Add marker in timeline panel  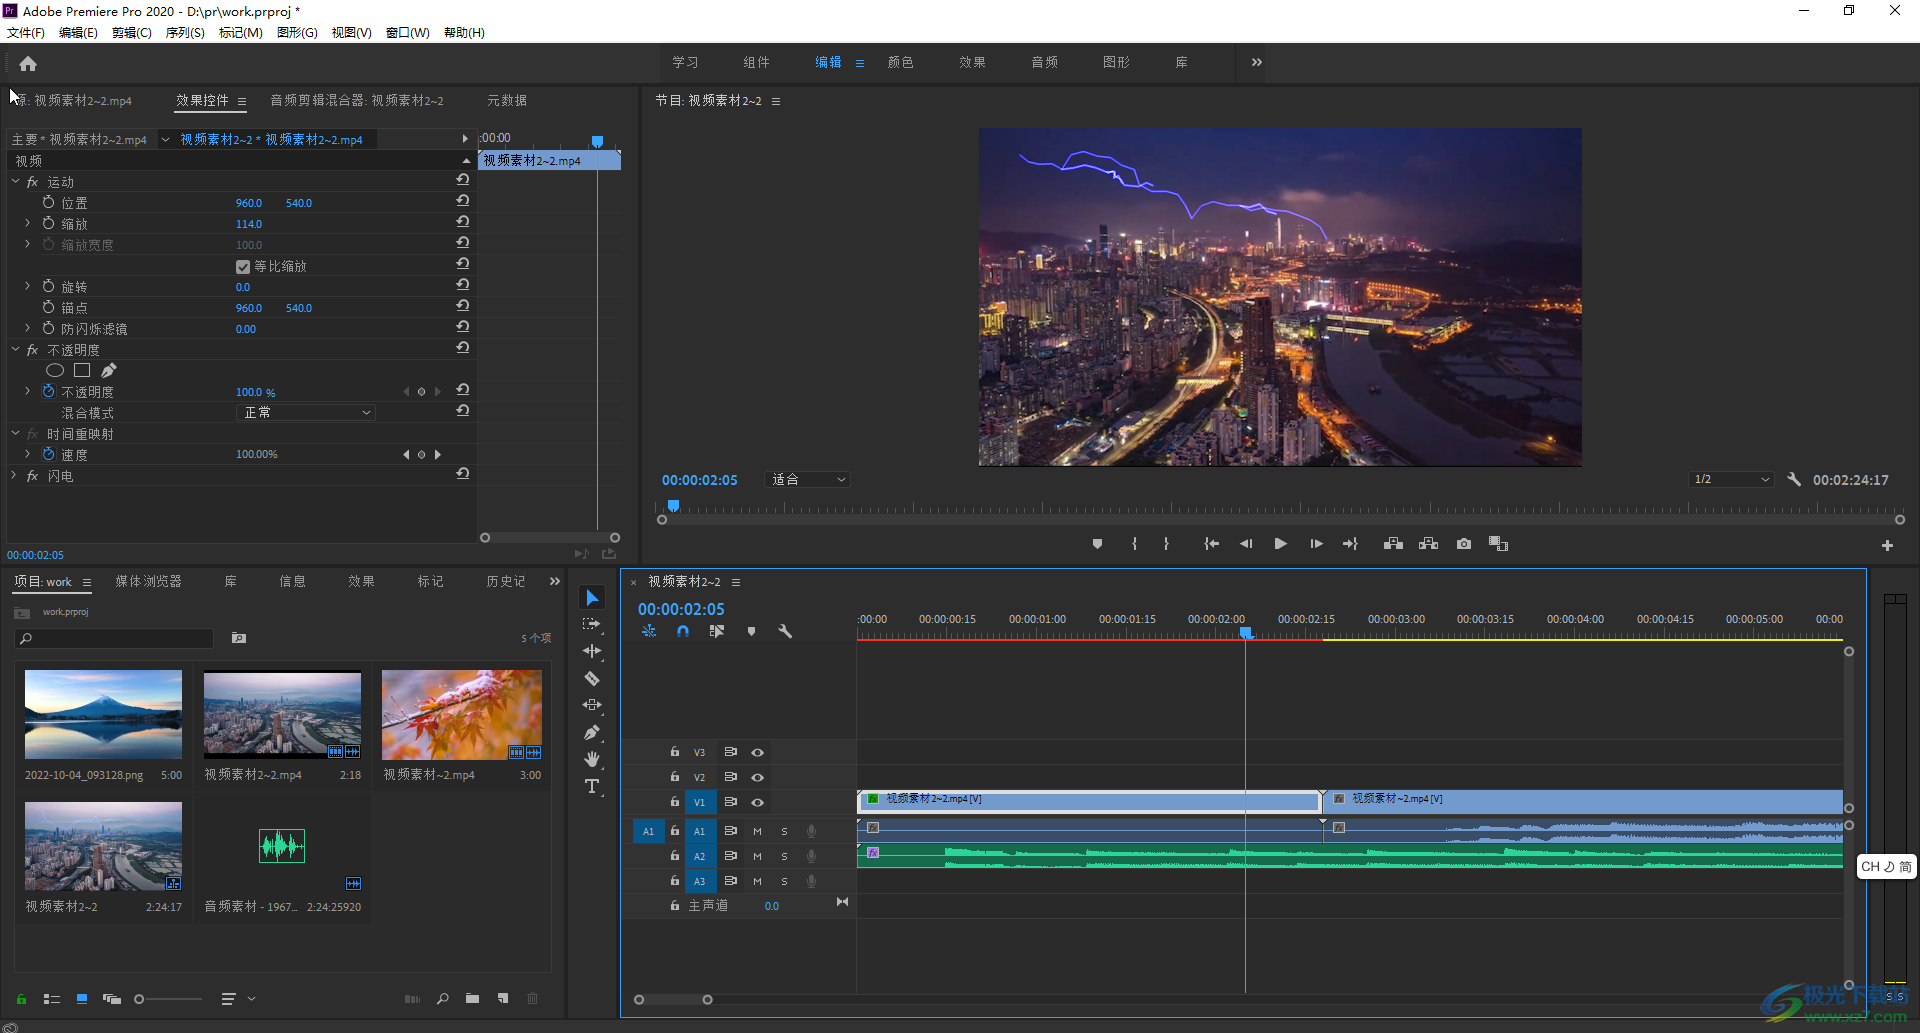(x=751, y=631)
